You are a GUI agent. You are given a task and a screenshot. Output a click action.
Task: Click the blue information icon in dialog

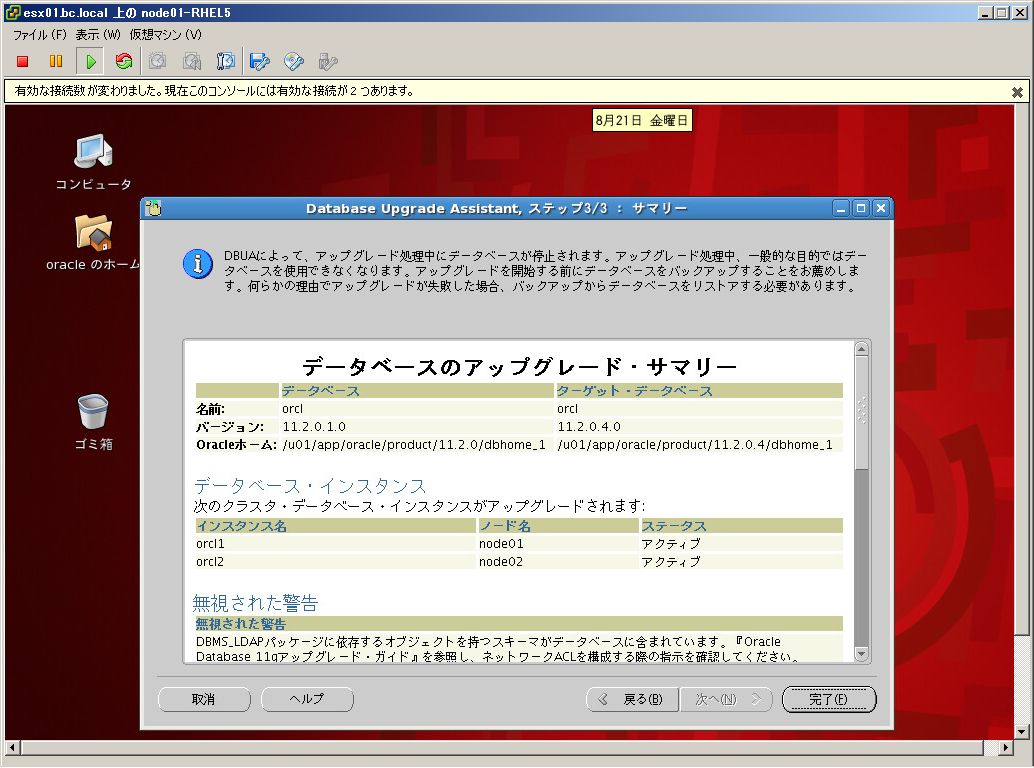[197, 264]
